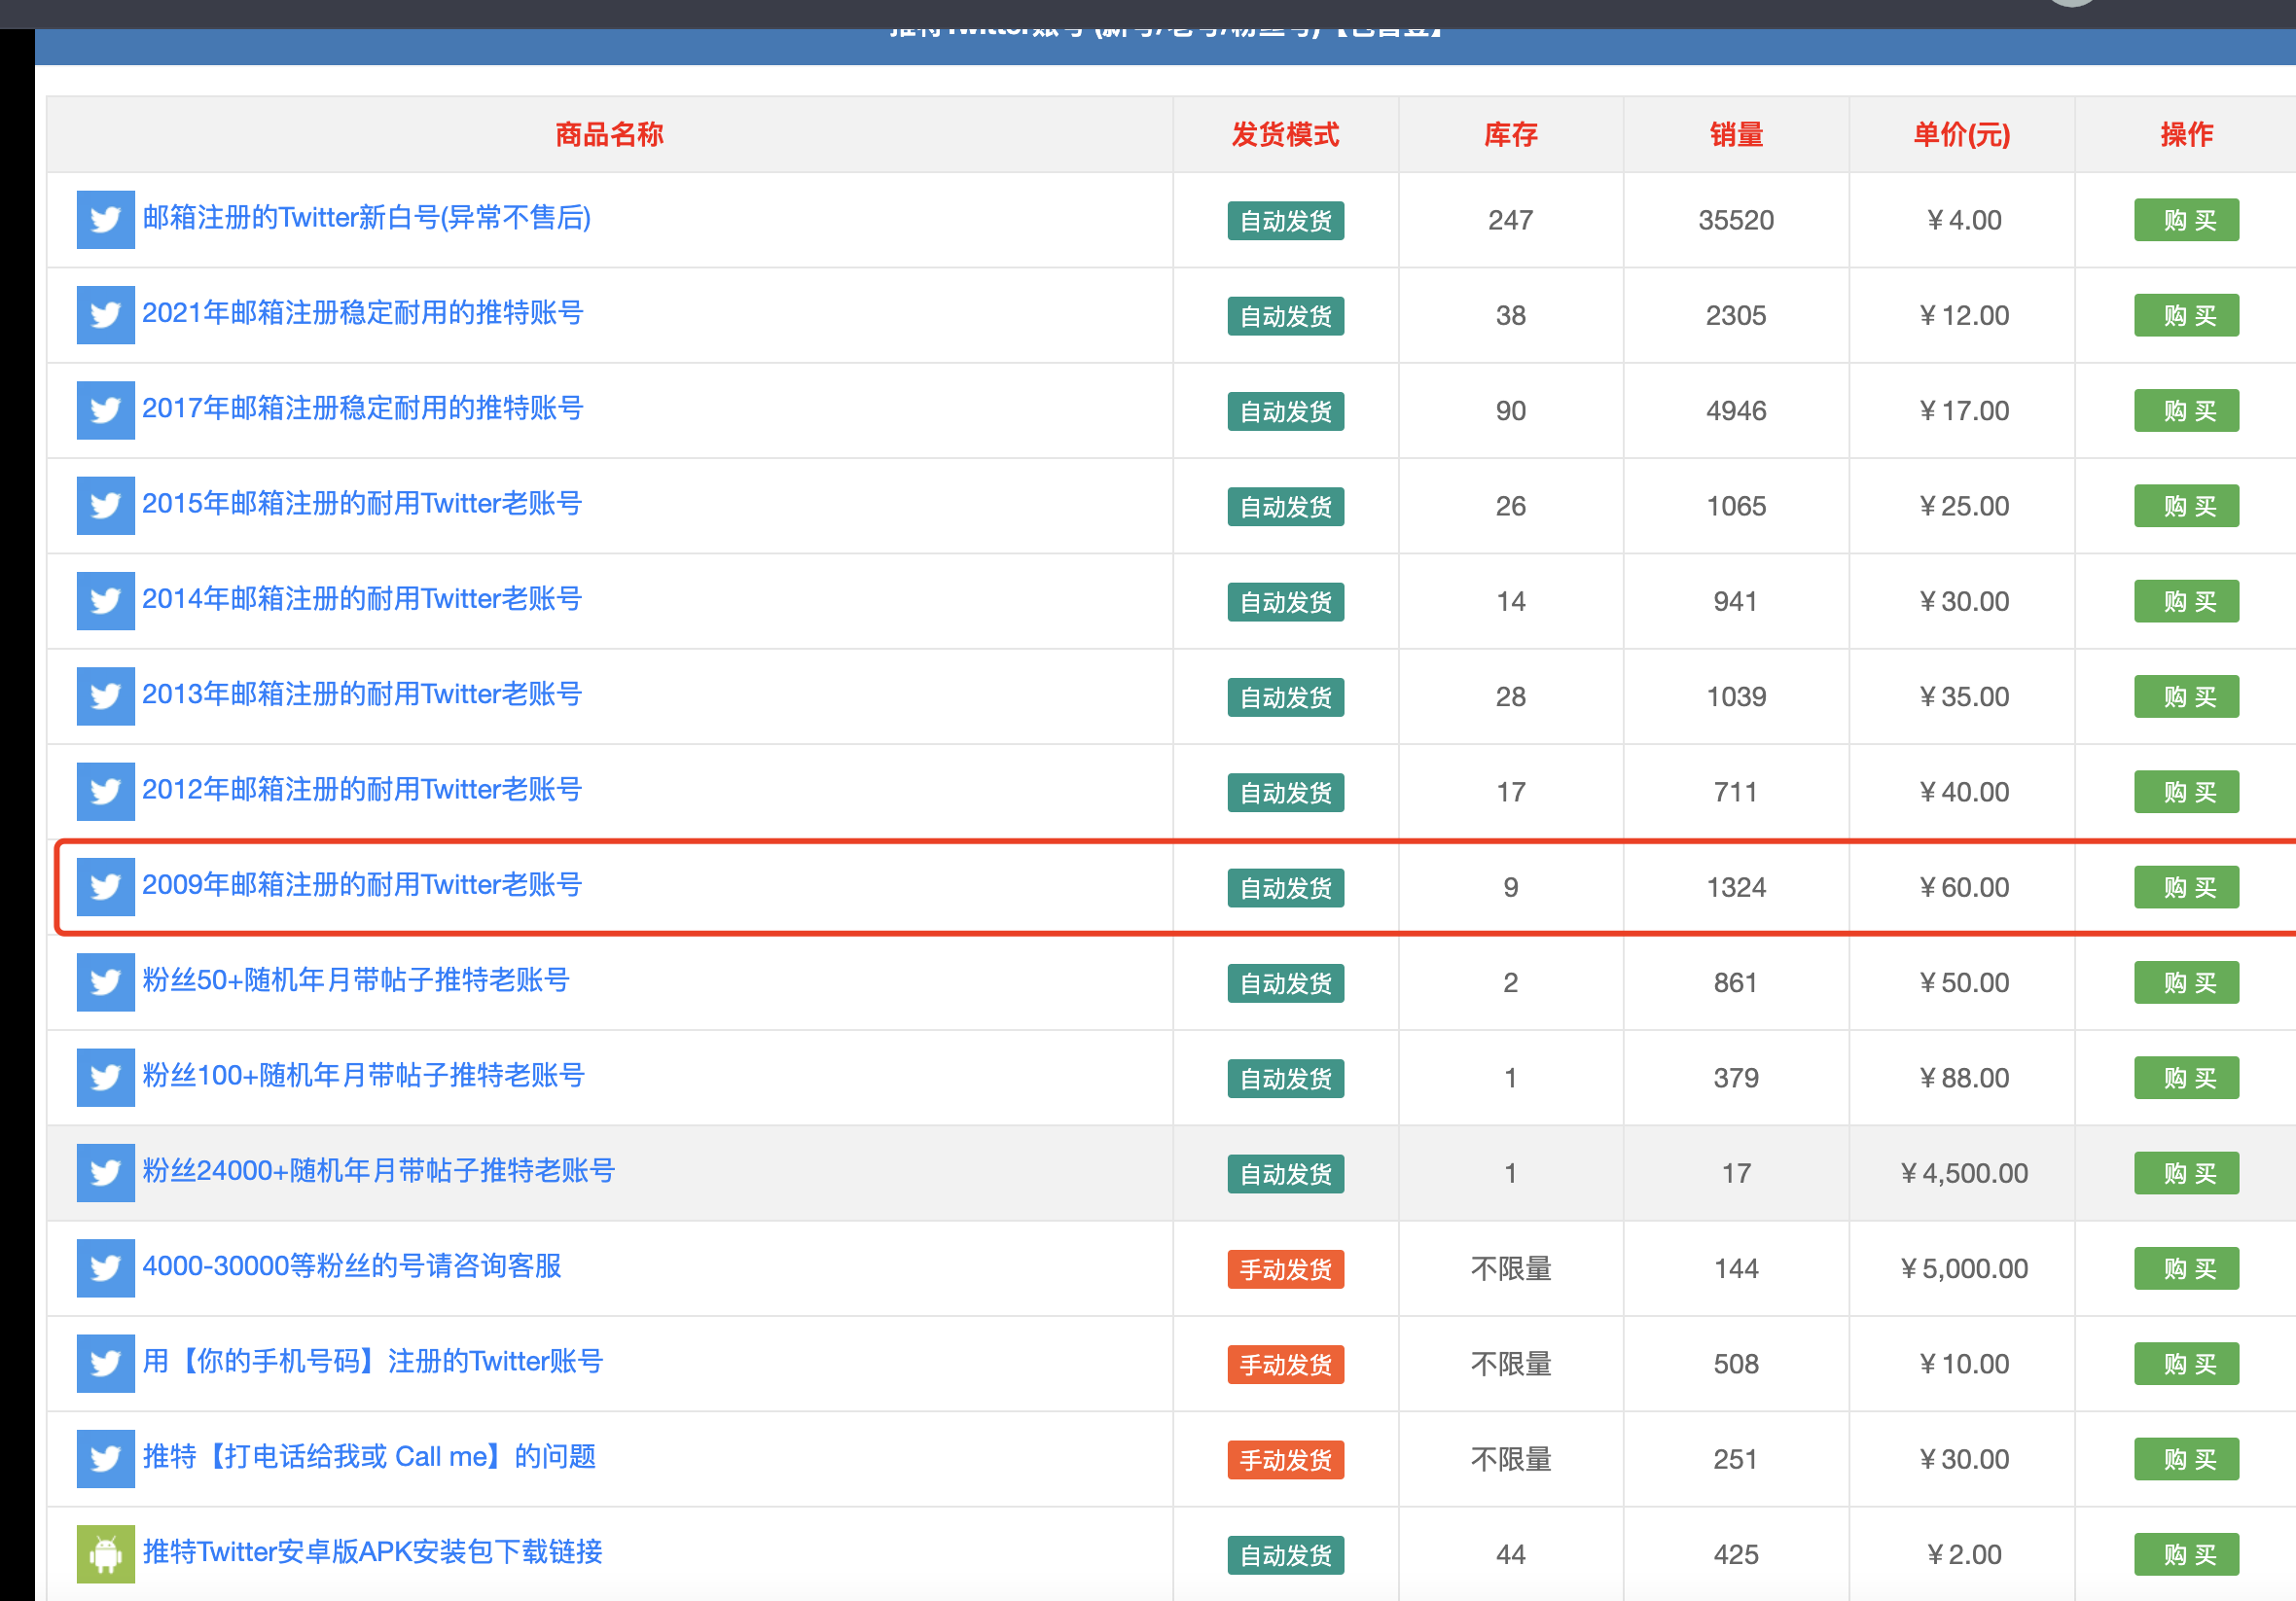Click Twitter icon beside Call me 的问题
The image size is (2296, 1601).
pos(105,1459)
